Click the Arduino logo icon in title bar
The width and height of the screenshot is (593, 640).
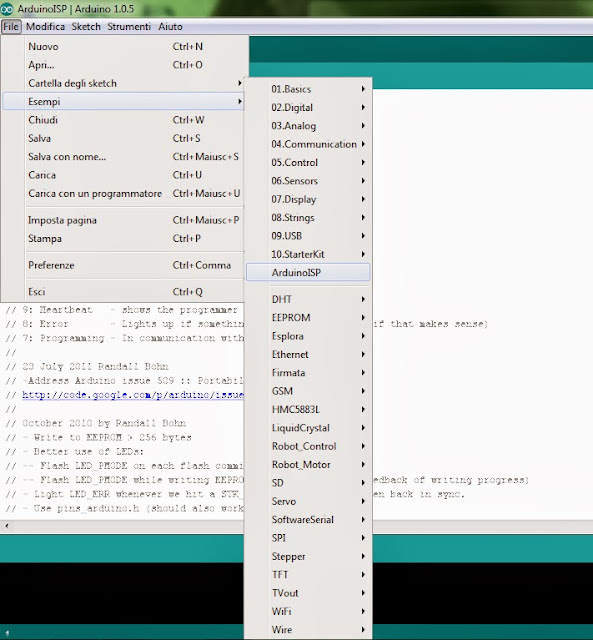coord(7,9)
